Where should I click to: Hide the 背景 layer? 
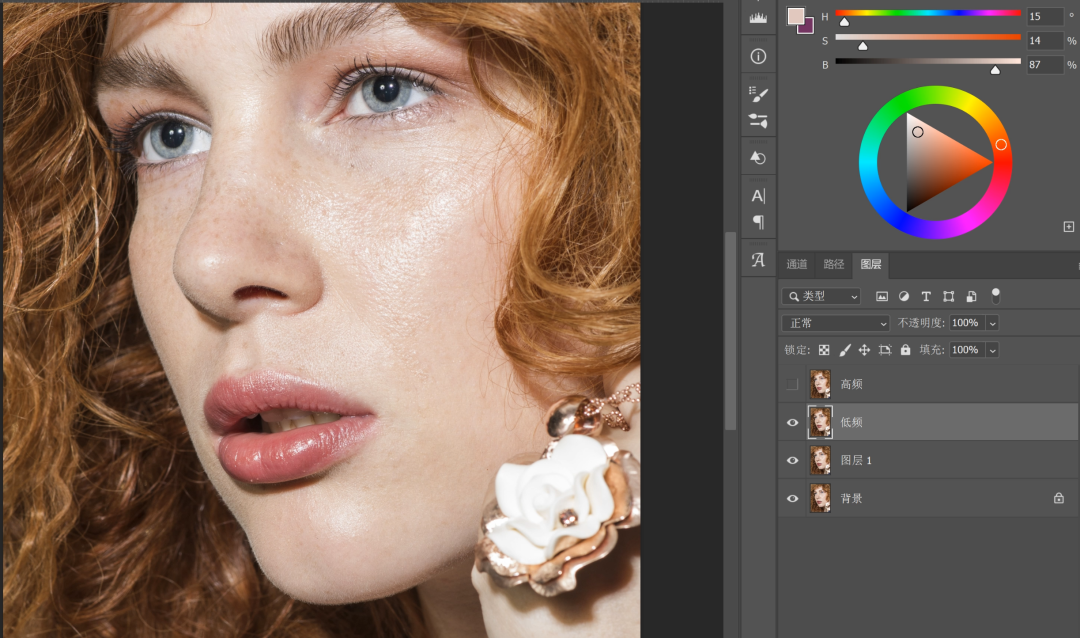pyautogui.click(x=792, y=498)
